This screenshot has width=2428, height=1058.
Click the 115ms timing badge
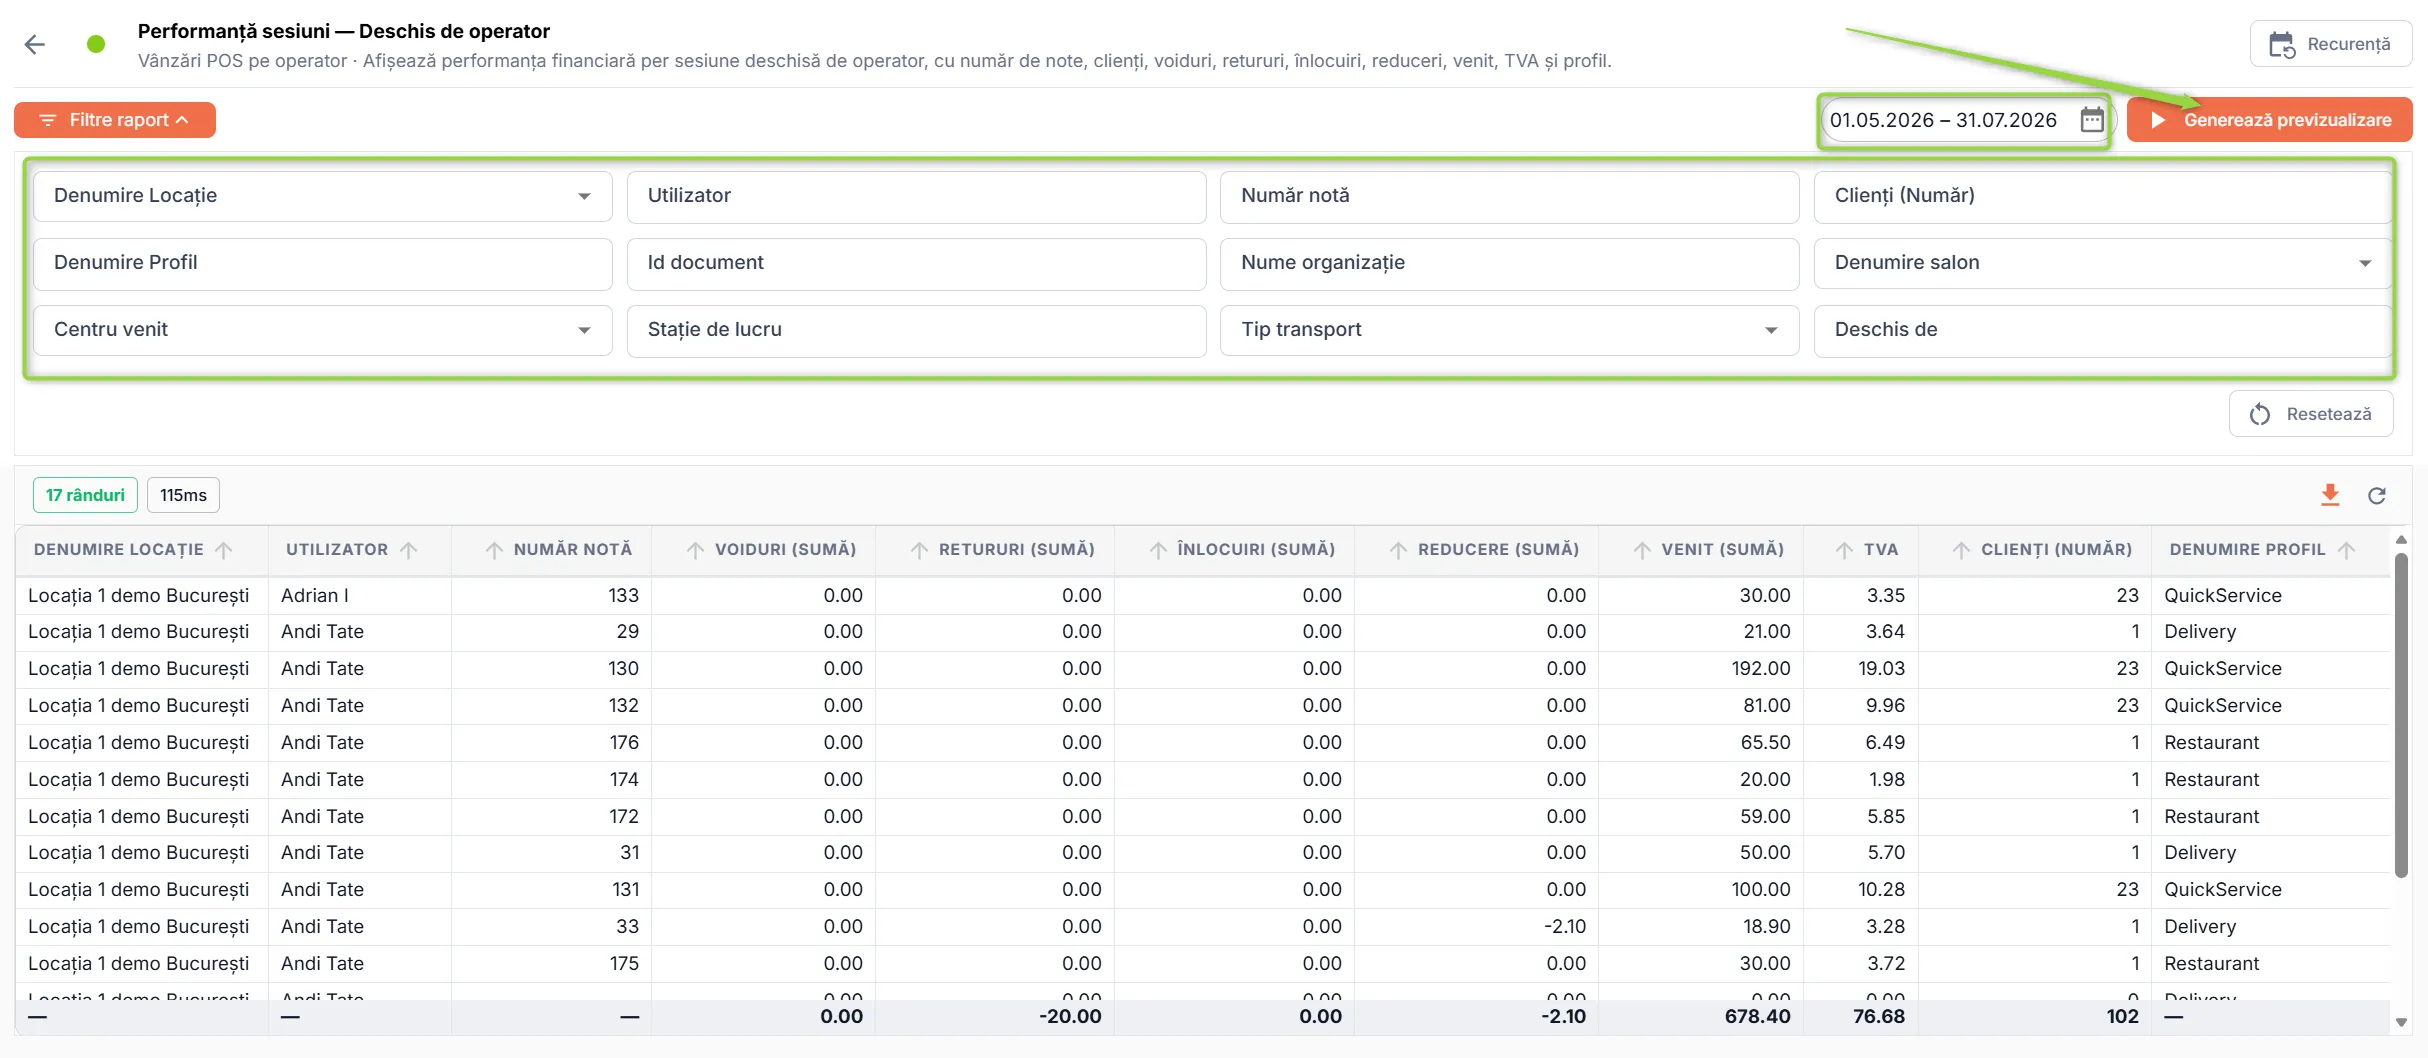[x=183, y=495]
